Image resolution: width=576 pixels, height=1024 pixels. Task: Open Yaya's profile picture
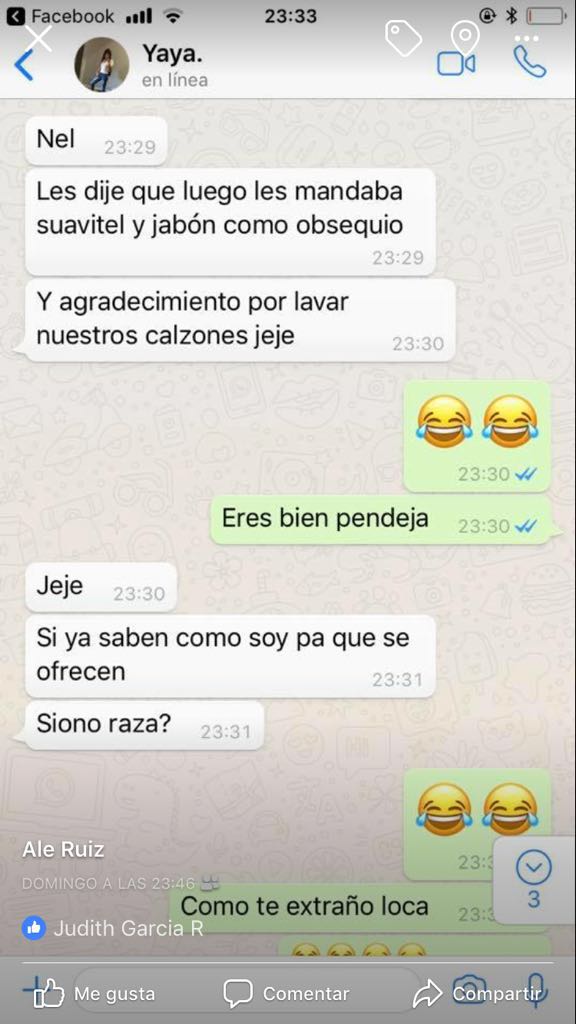click(101, 65)
